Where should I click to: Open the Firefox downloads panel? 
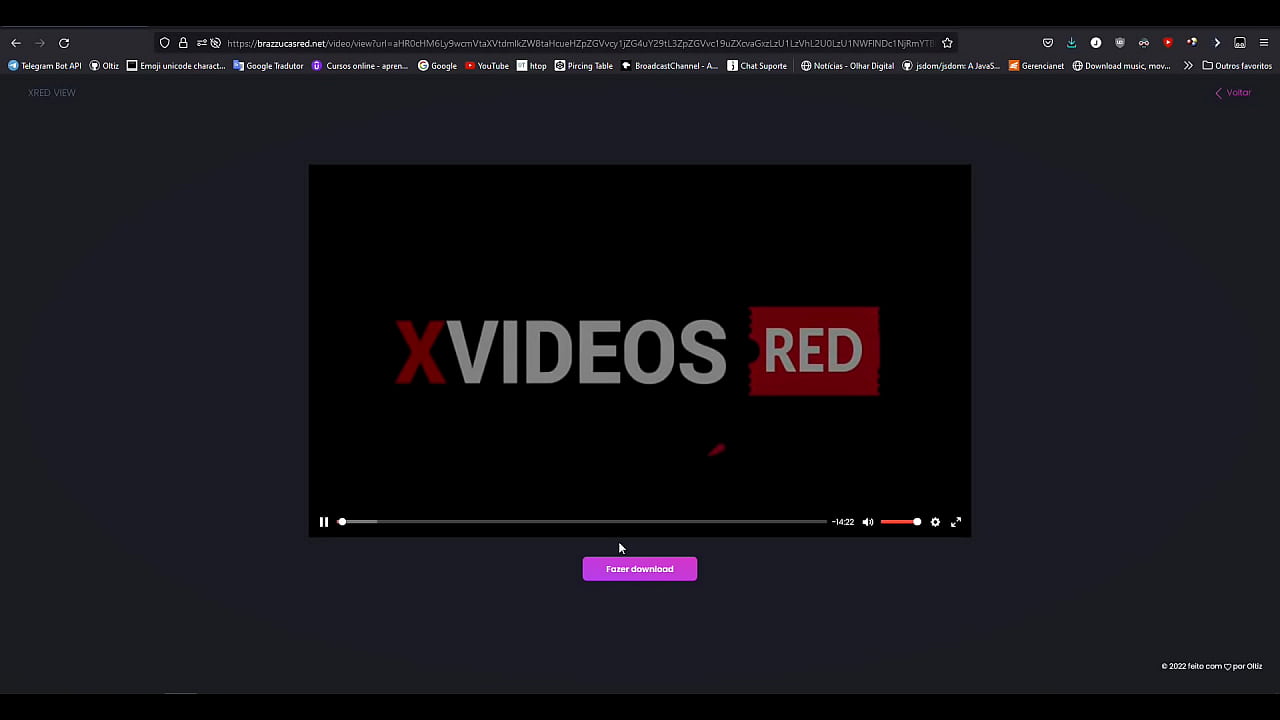1072,43
